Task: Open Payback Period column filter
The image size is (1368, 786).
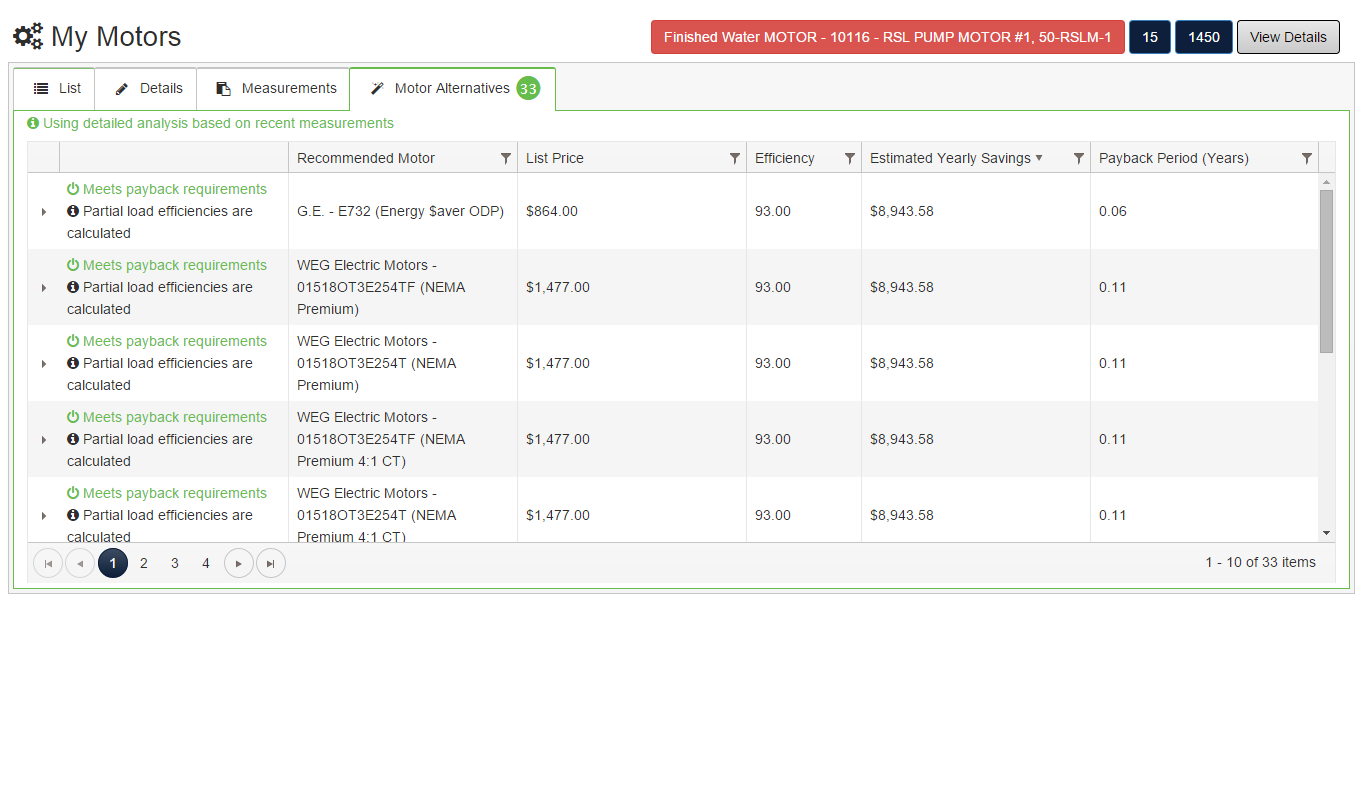Action: click(x=1306, y=158)
